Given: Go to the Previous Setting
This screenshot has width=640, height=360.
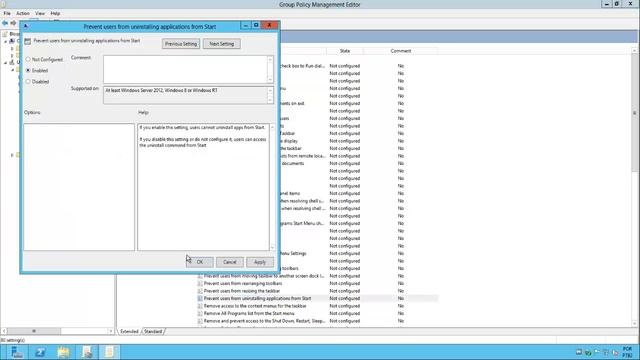Looking at the screenshot, I should [181, 44].
